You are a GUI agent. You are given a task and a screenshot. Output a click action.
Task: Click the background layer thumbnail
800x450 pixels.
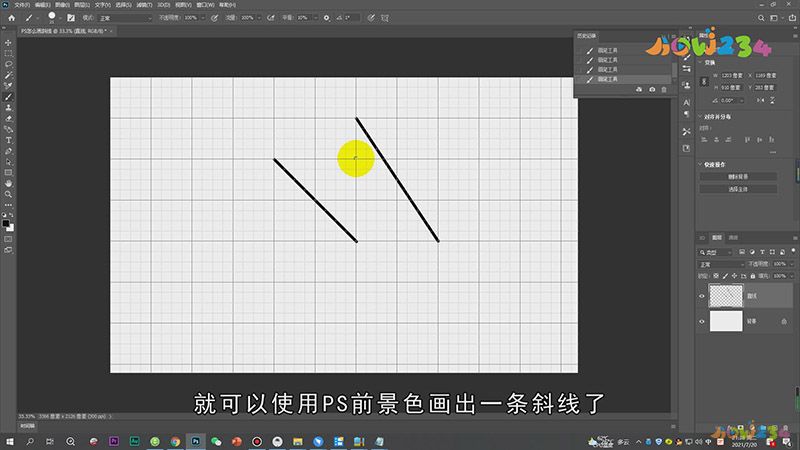(x=726, y=321)
